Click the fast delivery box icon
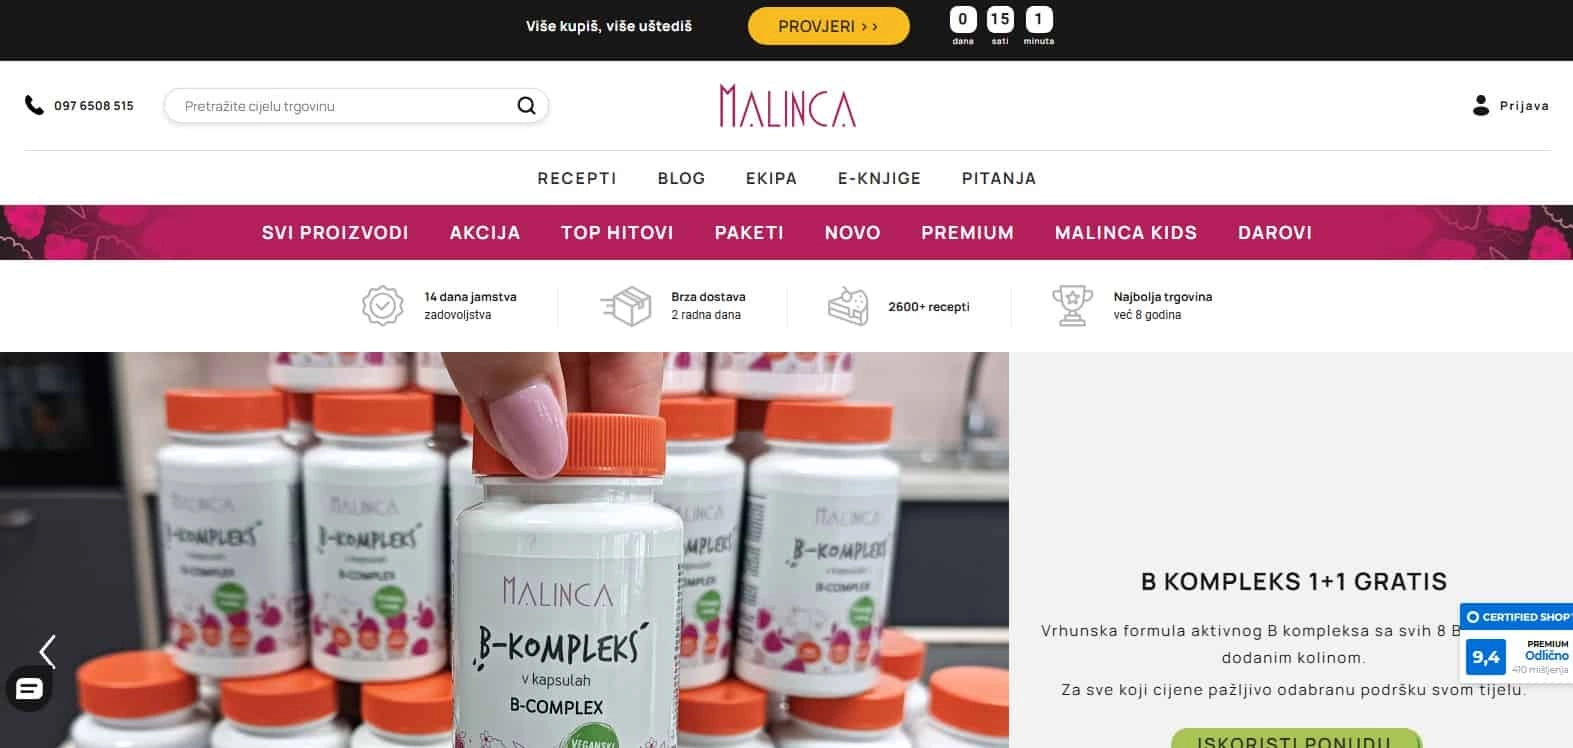1573x748 pixels. click(627, 306)
